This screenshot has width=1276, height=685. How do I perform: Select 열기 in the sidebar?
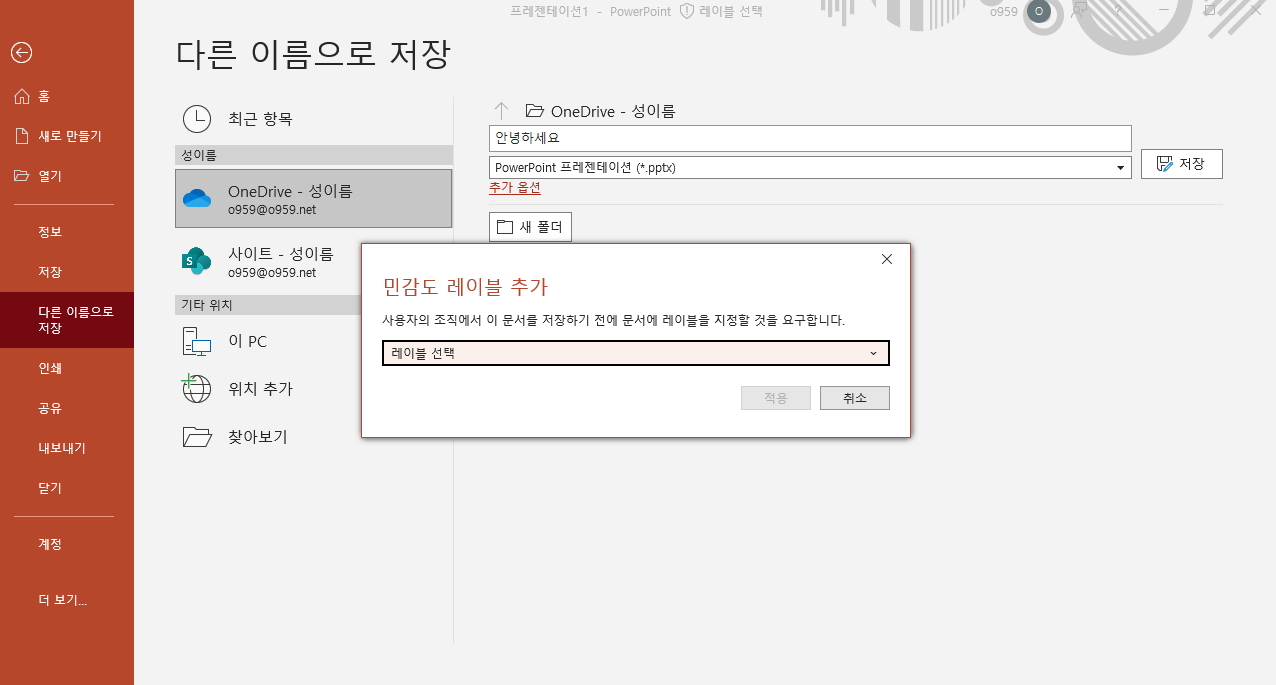click(x=67, y=176)
